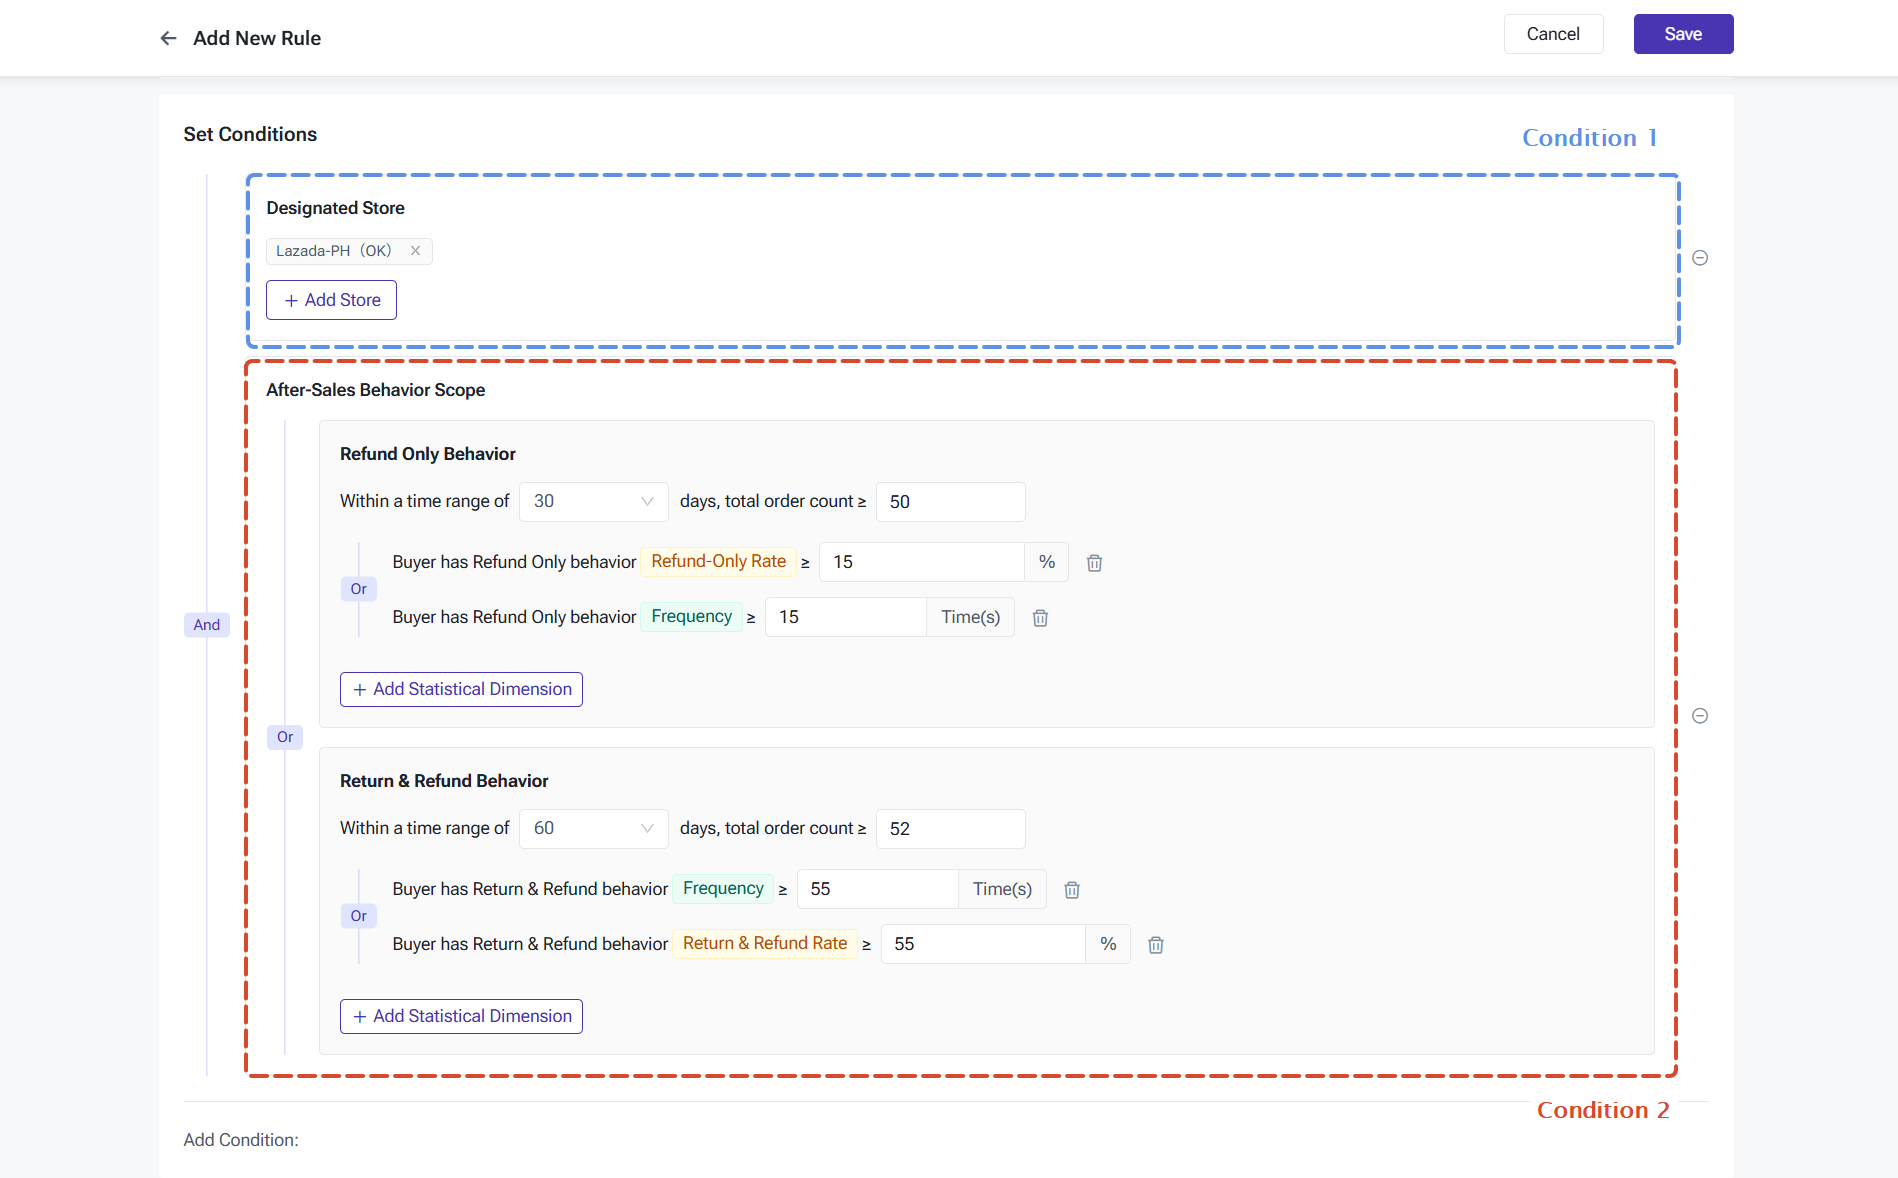Image resolution: width=1898 pixels, height=1178 pixels.
Task: Add Statistical Dimension under Refund Only Behavior
Action: (461, 690)
